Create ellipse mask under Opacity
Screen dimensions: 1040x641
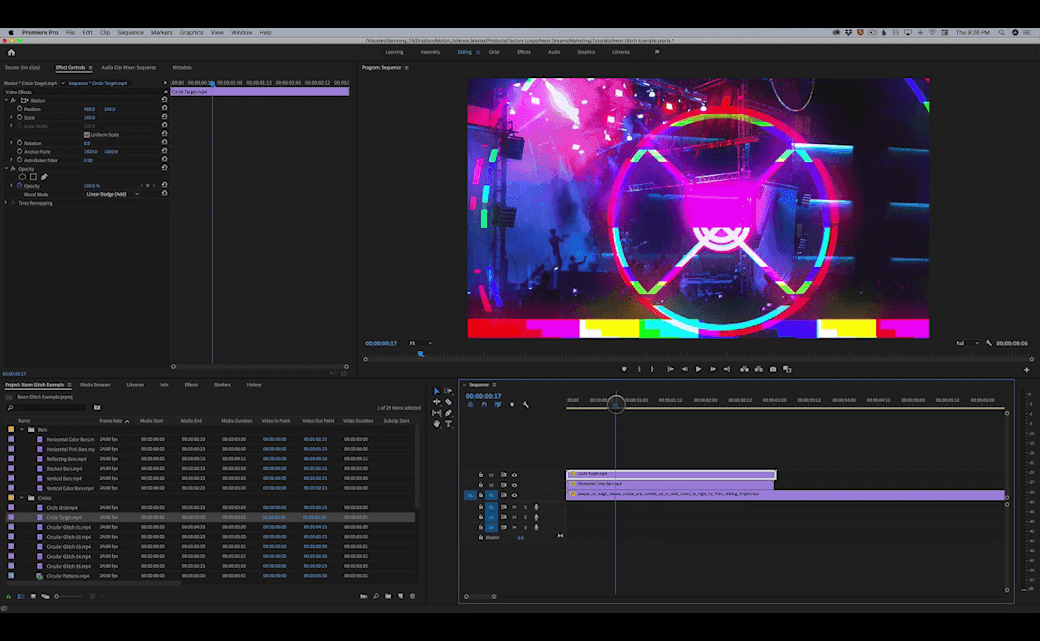click(22, 177)
